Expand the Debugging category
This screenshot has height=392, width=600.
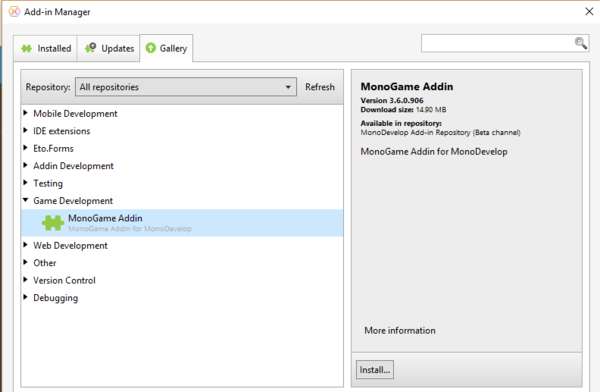coord(25,297)
